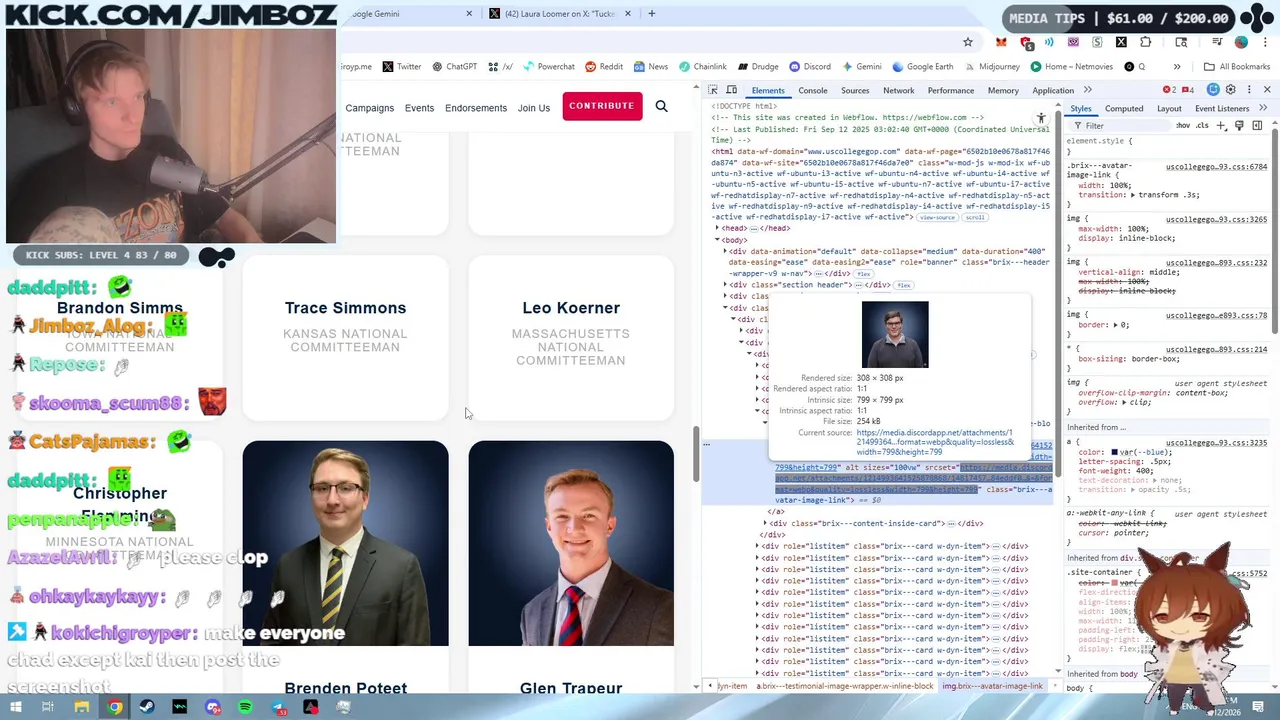Image resolution: width=1280 pixels, height=720 pixels.
Task: Expand the div data-animation header node
Action: (x=726, y=252)
